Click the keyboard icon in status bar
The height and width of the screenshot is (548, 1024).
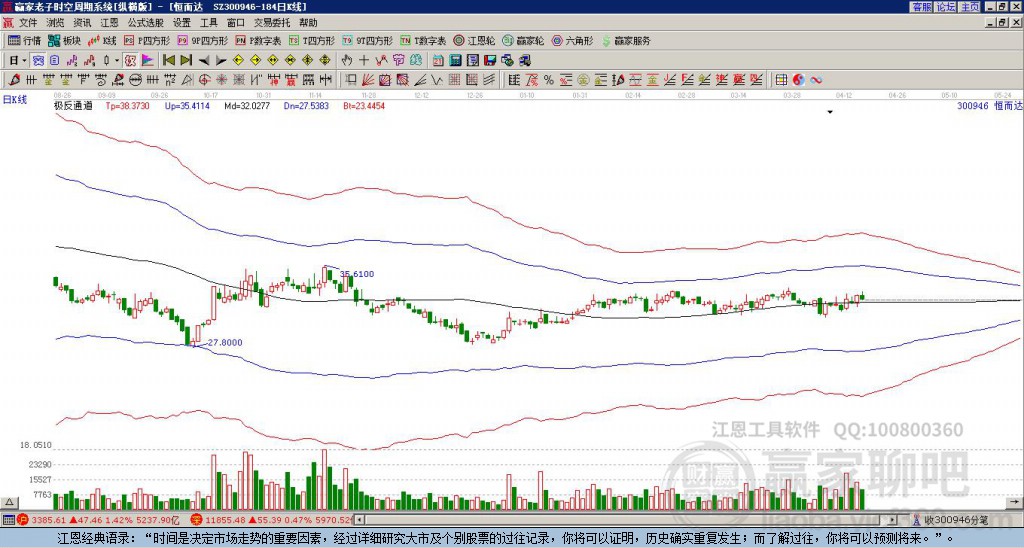point(8,520)
